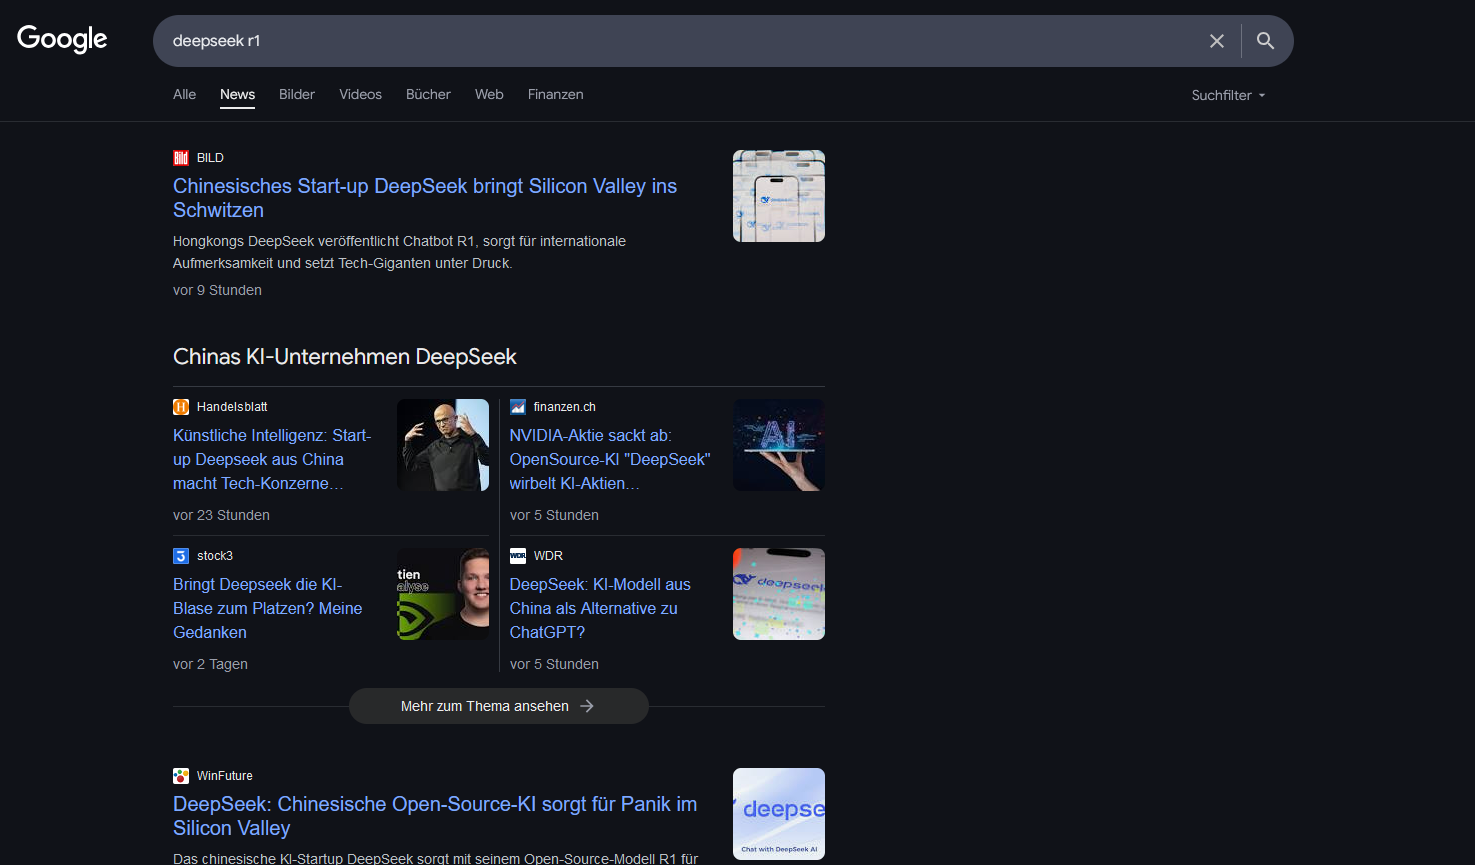Click the finanzen.ch source name
Screen dimensions: 1475x865
pos(565,407)
